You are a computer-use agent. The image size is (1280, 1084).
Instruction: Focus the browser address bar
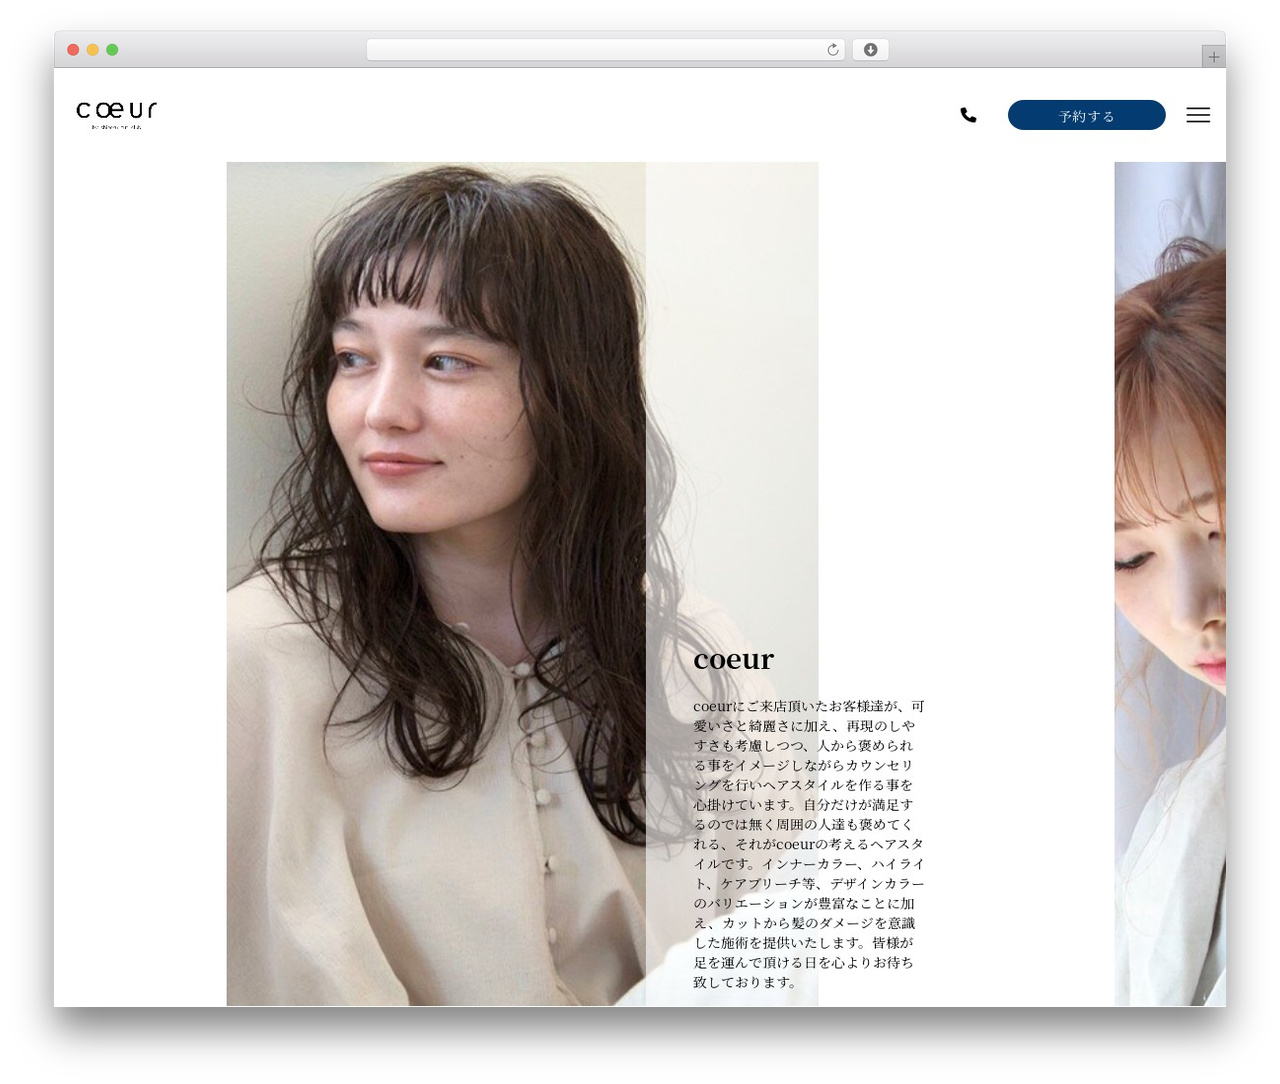pos(605,50)
